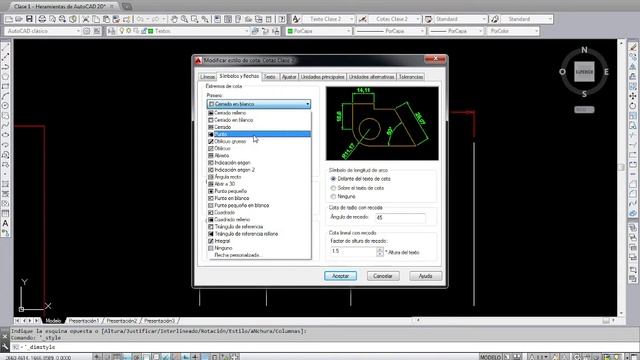The height and width of the screenshot is (360, 640).
Task: Choose 'Punto pequeño en blanco' arrowhead option
Action: pyautogui.click(x=259, y=205)
